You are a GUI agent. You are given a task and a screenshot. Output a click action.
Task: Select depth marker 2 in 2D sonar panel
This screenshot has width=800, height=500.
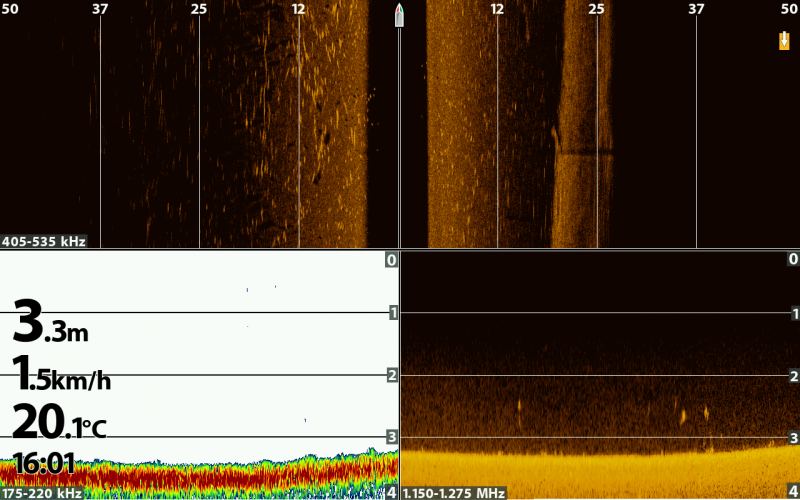(392, 375)
